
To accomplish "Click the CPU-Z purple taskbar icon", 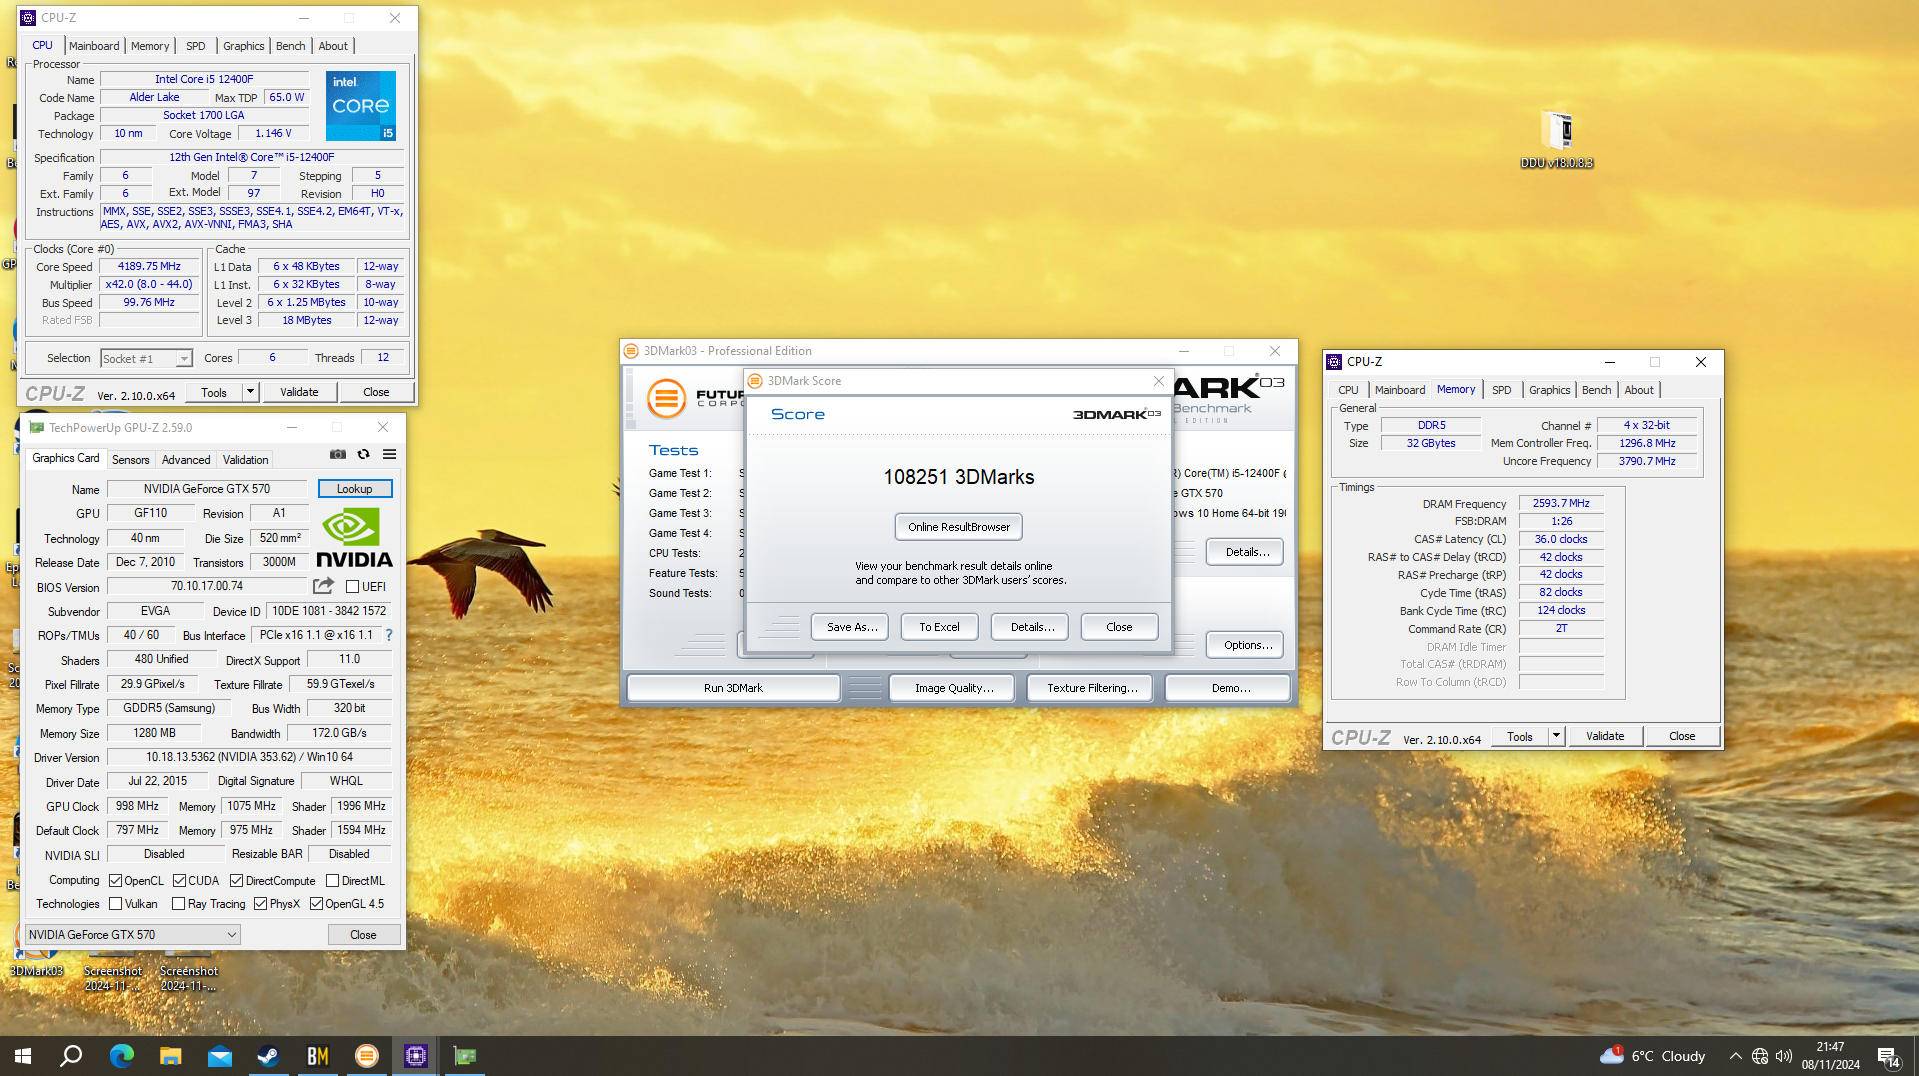I will pos(416,1056).
